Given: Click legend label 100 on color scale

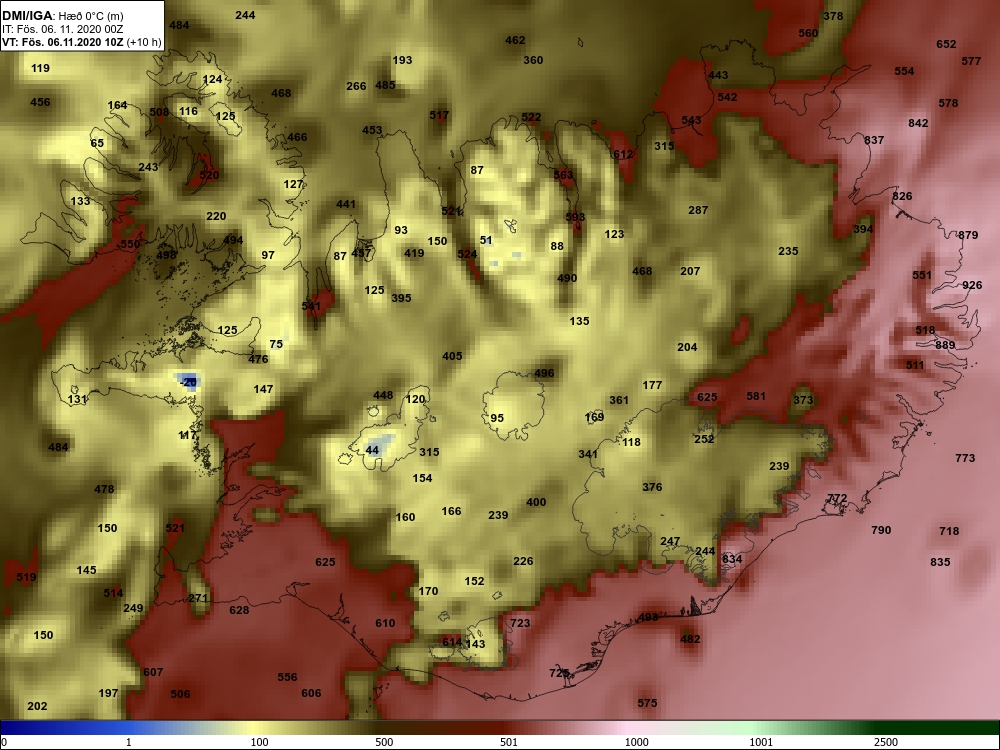Looking at the screenshot, I should coord(260,742).
